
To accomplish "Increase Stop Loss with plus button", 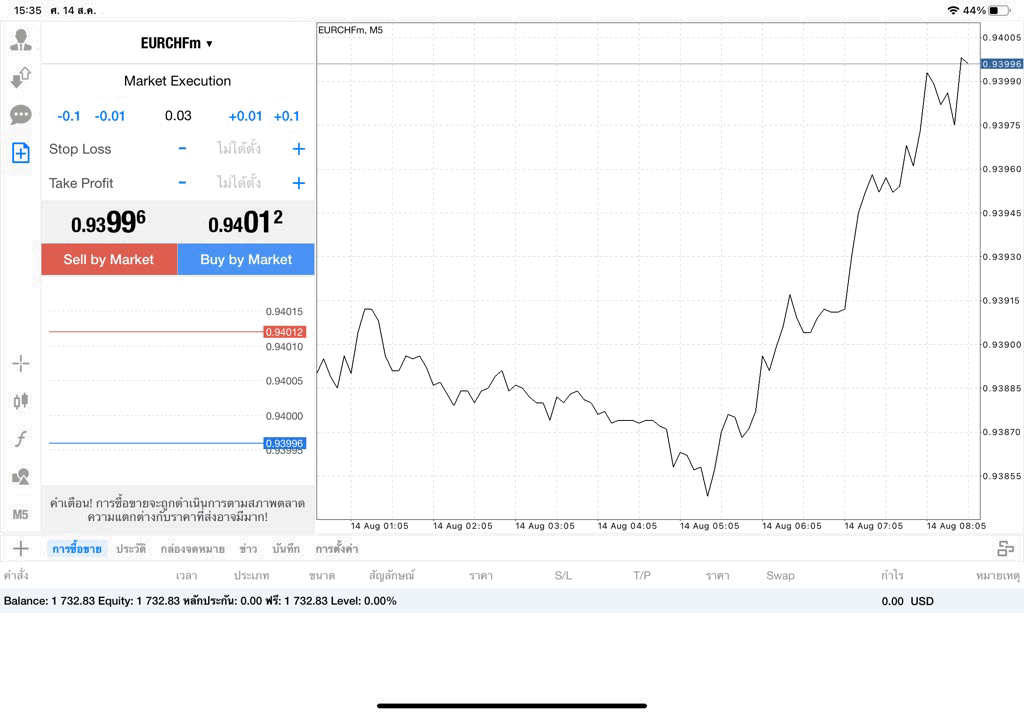I will [x=298, y=149].
